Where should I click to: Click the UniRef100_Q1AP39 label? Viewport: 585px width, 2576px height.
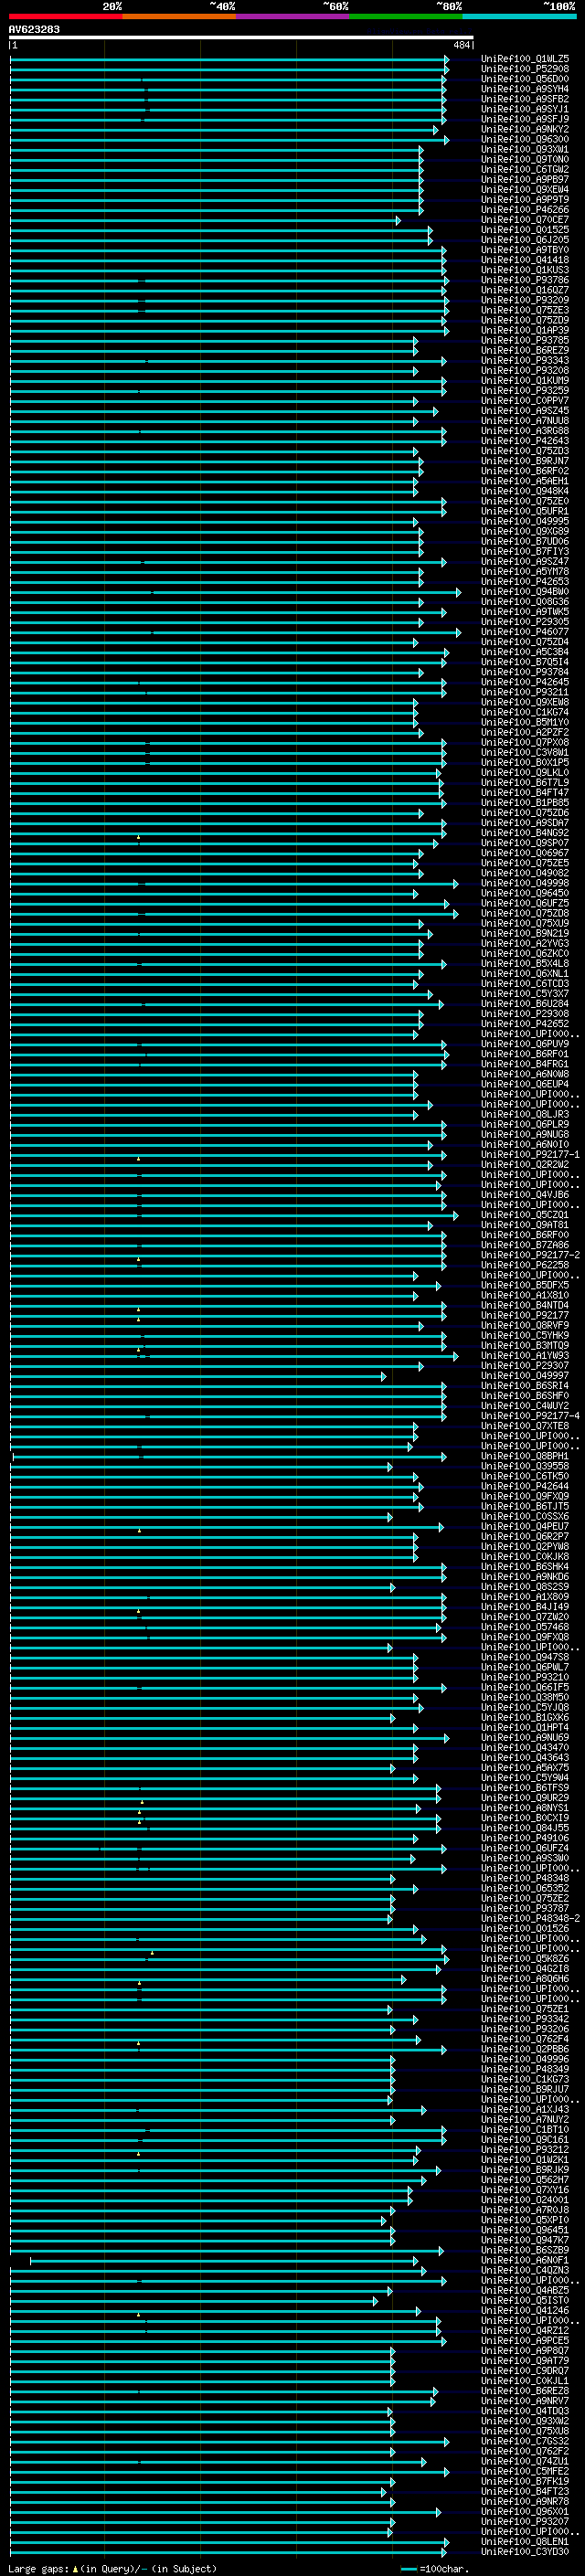coord(525,330)
